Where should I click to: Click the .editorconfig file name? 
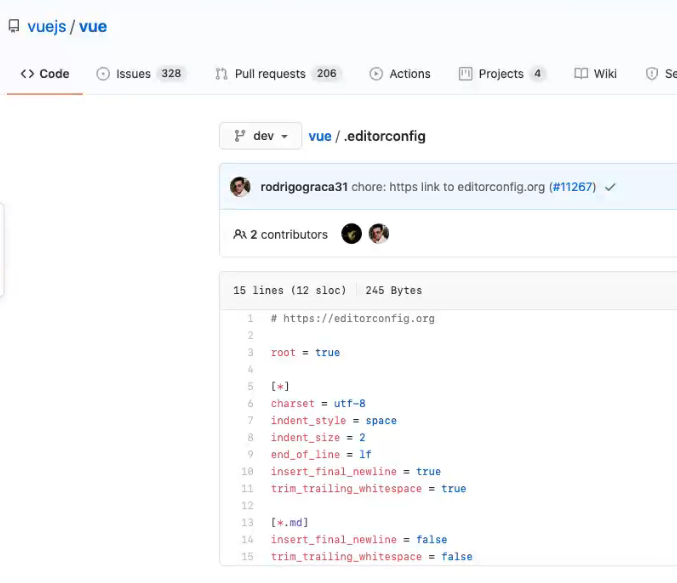pyautogui.click(x=385, y=136)
